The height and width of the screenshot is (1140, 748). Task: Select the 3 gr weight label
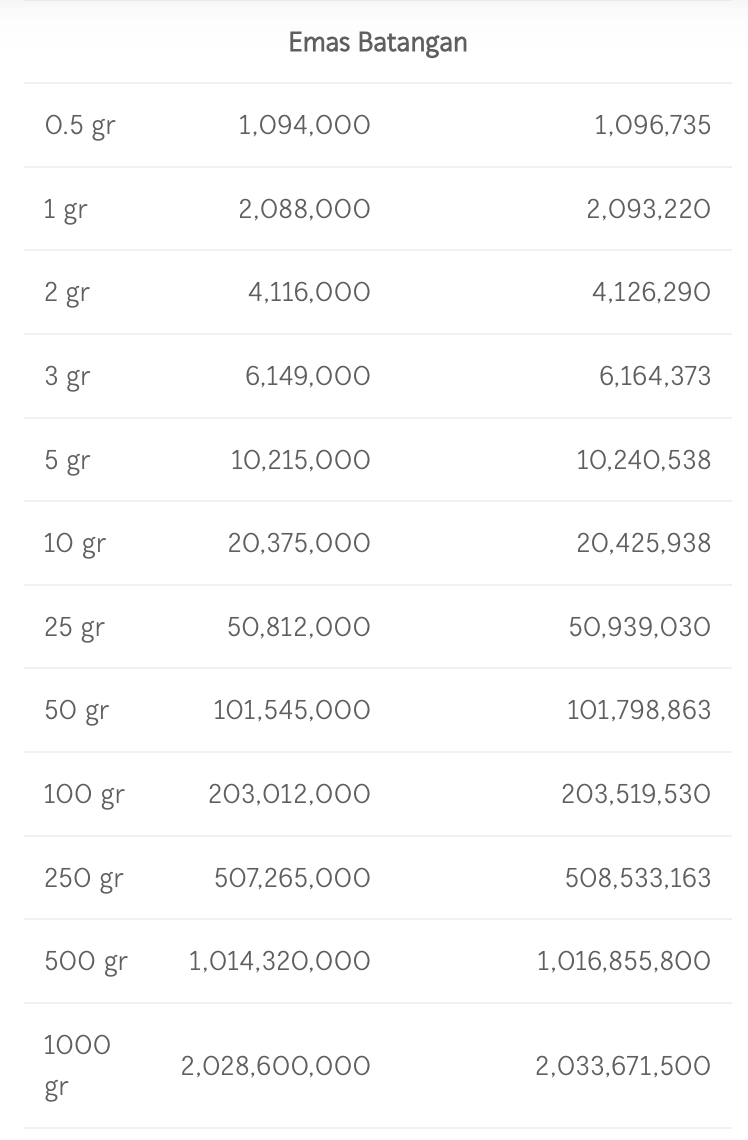(67, 377)
